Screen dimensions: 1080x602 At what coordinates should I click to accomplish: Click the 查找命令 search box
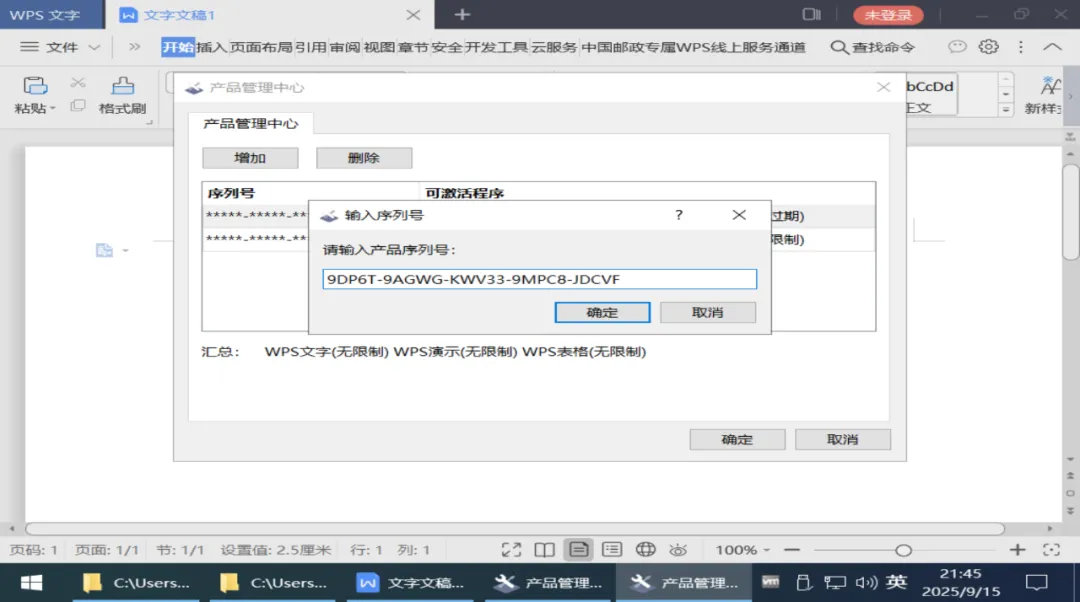pos(873,47)
